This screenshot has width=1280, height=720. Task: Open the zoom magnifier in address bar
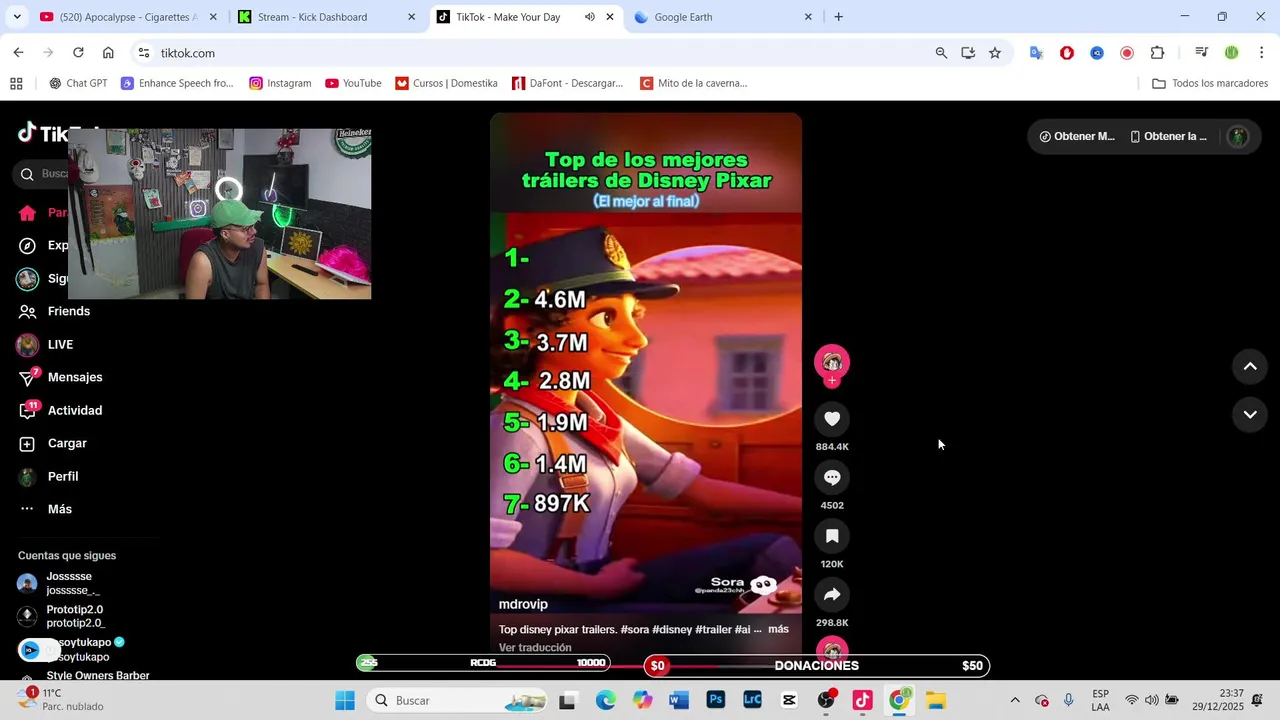941,53
